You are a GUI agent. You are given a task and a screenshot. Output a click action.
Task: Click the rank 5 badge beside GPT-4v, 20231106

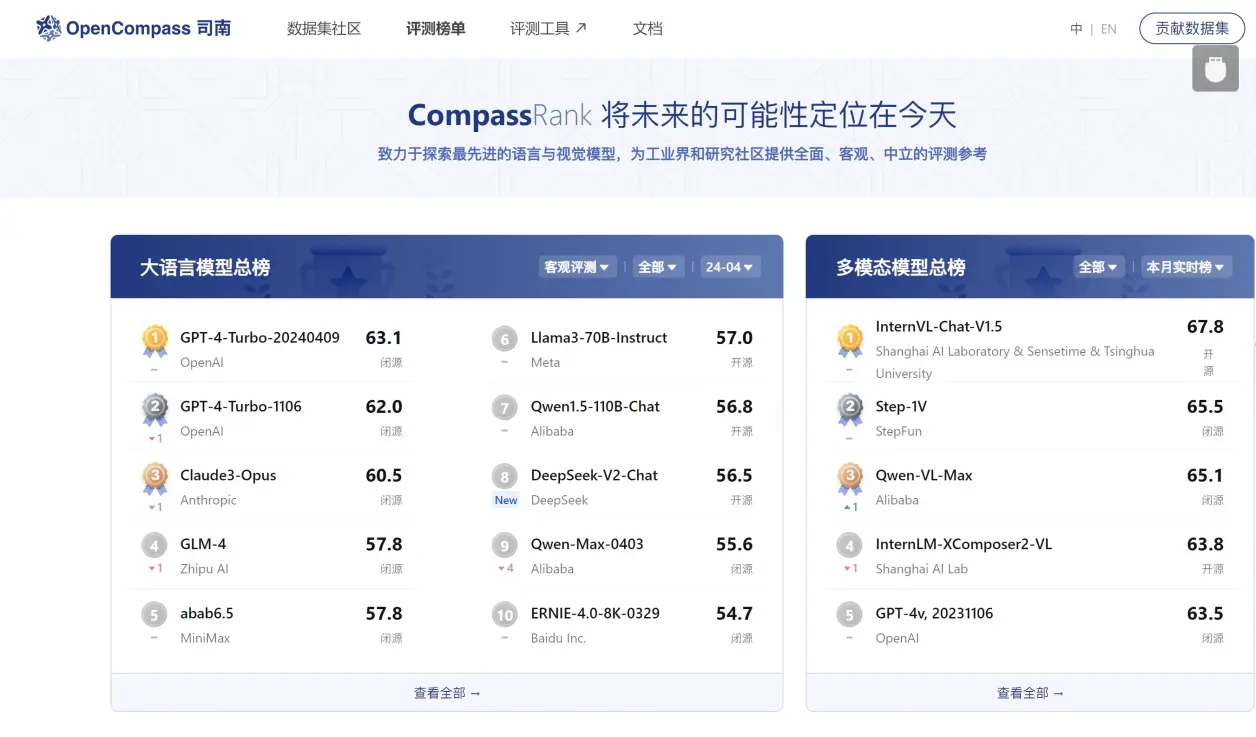tap(850, 615)
